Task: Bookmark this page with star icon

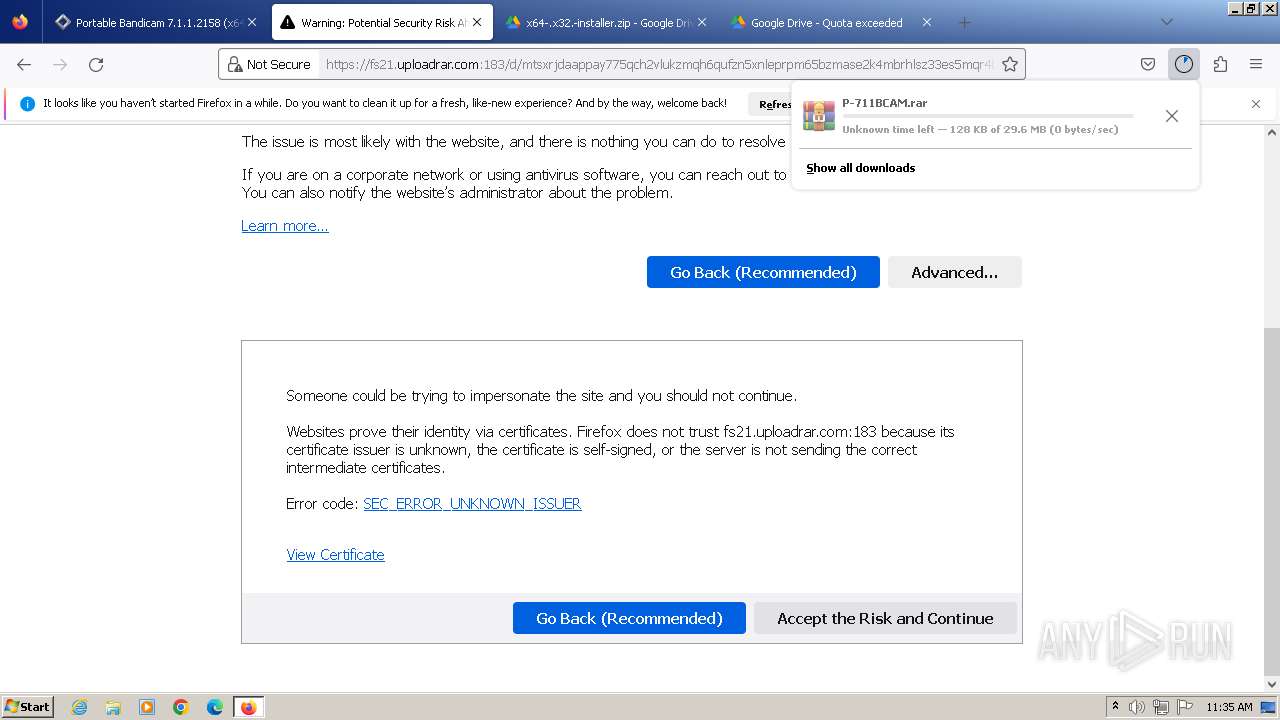Action: (1010, 64)
